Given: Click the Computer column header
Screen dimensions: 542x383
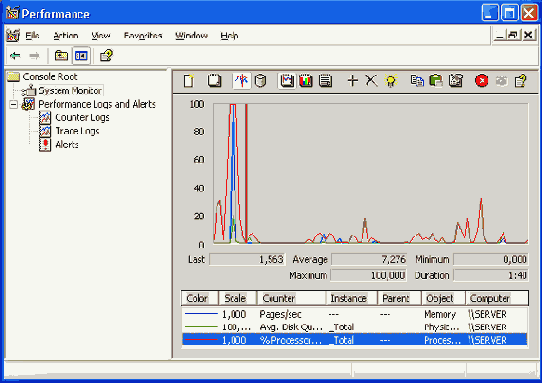Looking at the screenshot, I should [497, 298].
